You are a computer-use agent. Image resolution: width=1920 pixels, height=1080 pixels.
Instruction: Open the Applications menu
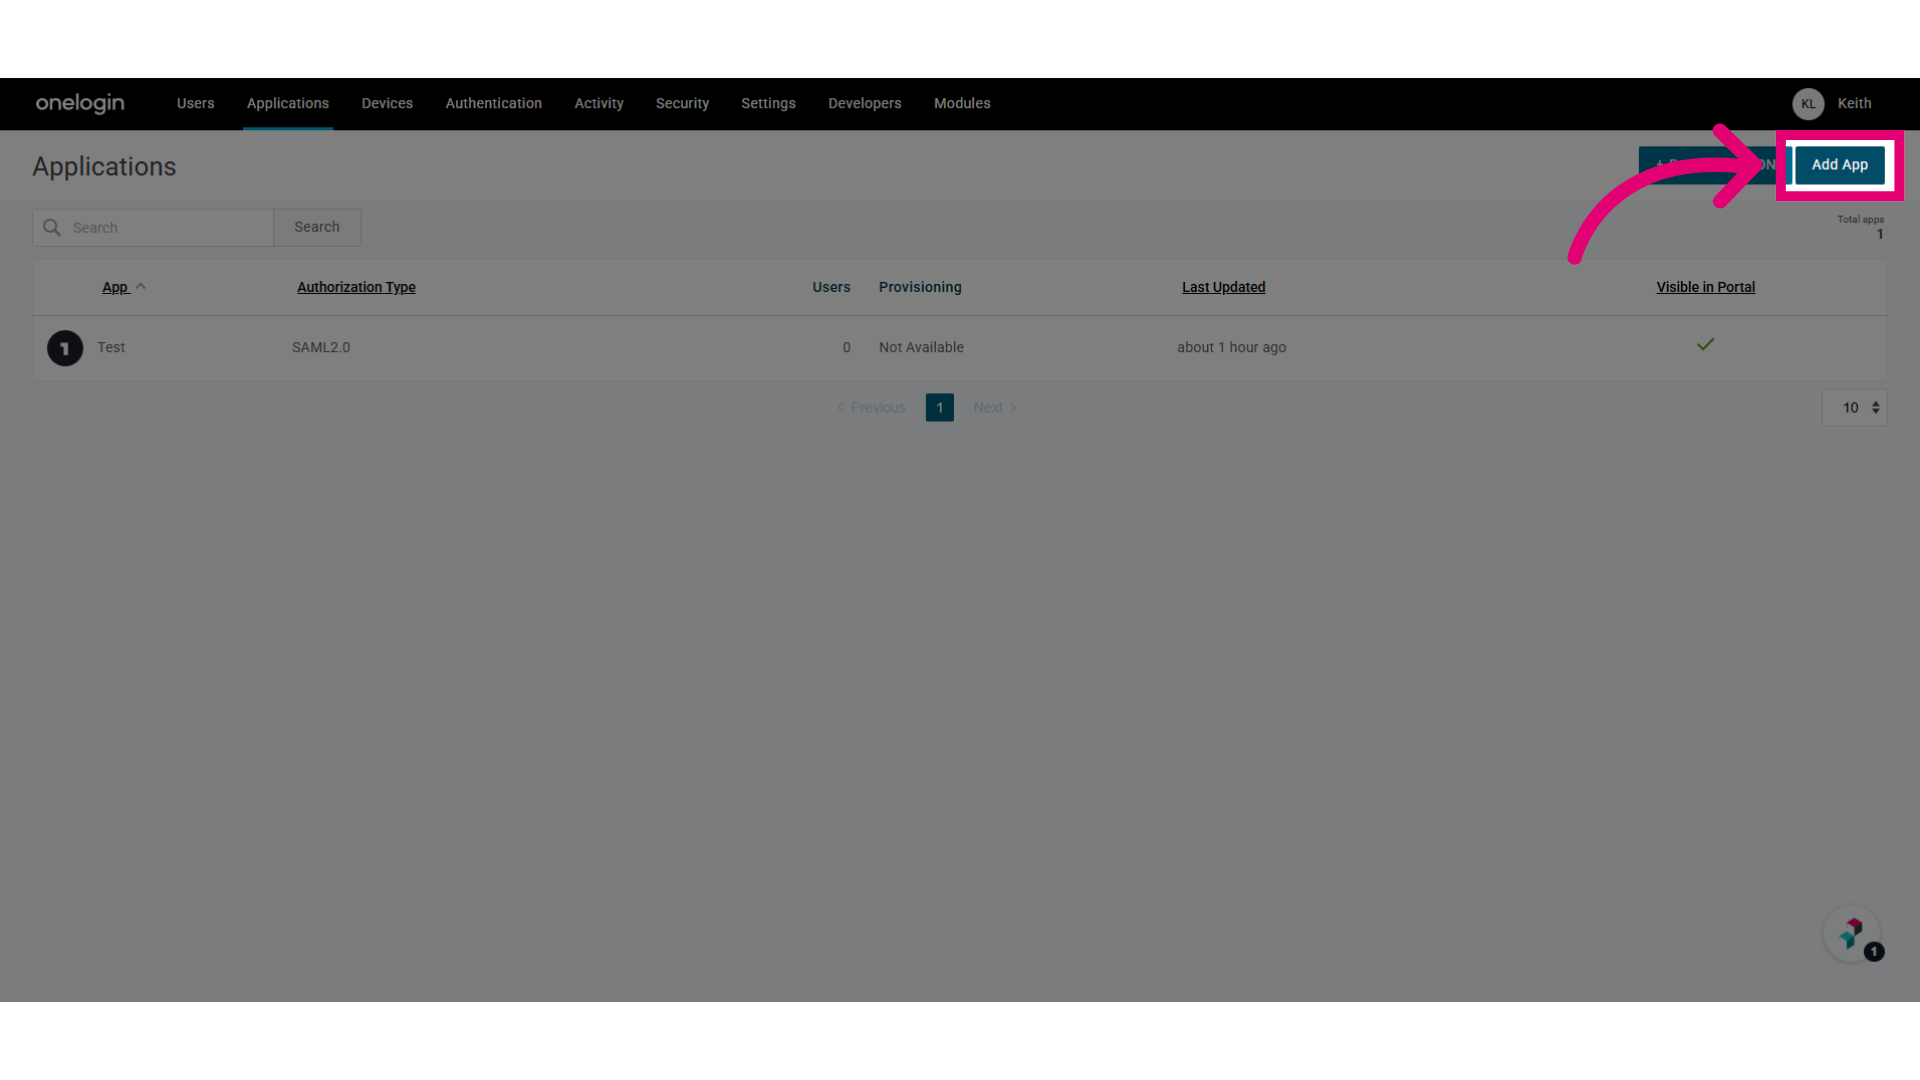tap(288, 103)
